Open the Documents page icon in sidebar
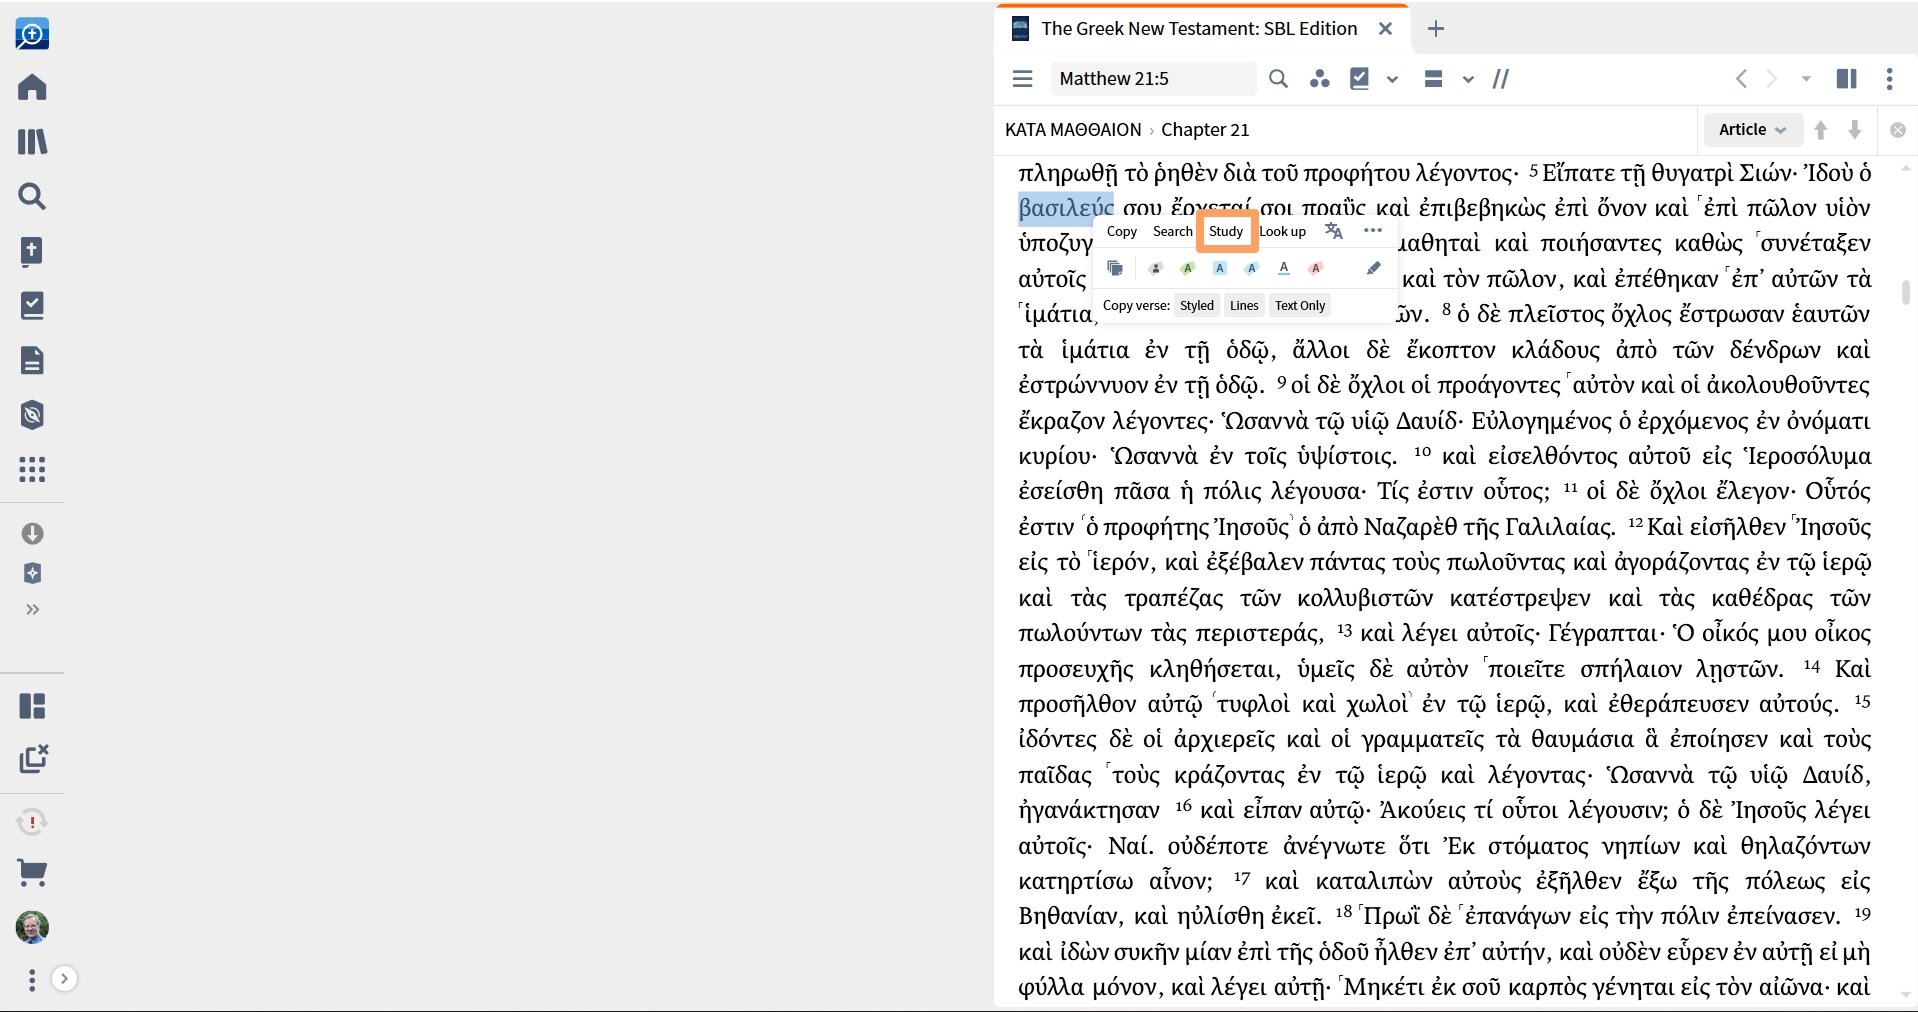The height and width of the screenshot is (1012, 1918). [x=32, y=360]
